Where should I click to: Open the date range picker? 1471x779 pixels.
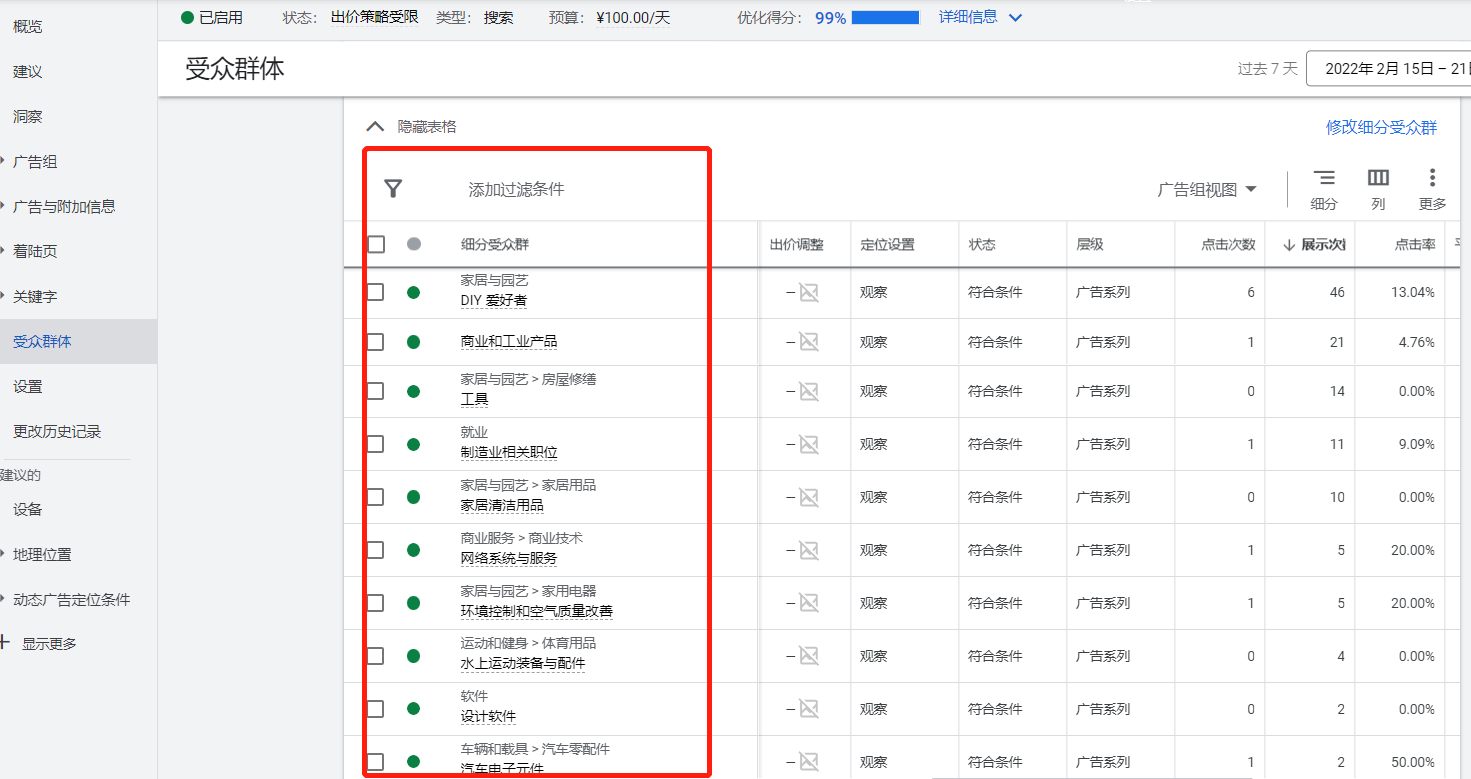pos(1388,68)
